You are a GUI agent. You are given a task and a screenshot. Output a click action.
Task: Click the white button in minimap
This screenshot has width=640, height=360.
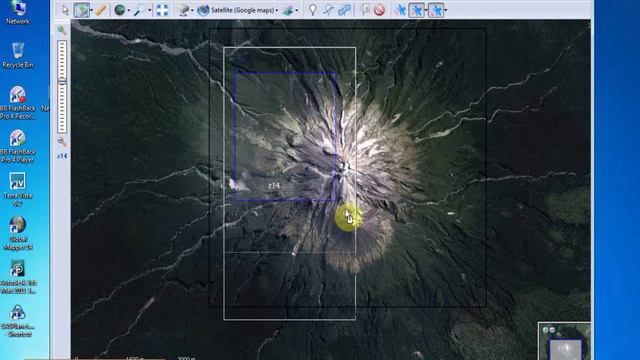coord(552,329)
